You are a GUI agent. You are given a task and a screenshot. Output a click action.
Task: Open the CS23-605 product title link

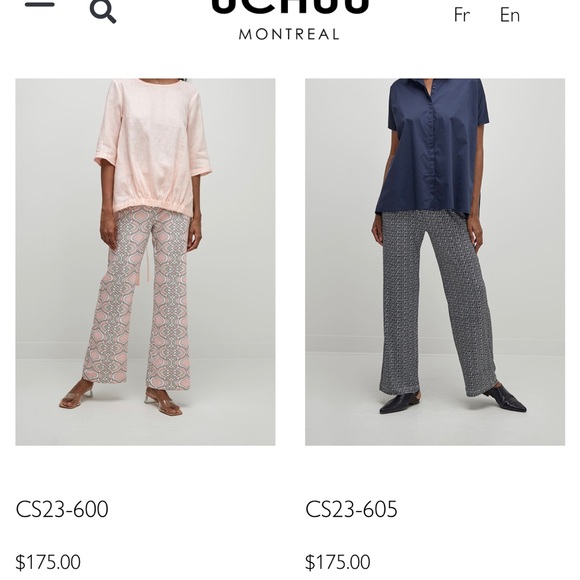tap(351, 509)
